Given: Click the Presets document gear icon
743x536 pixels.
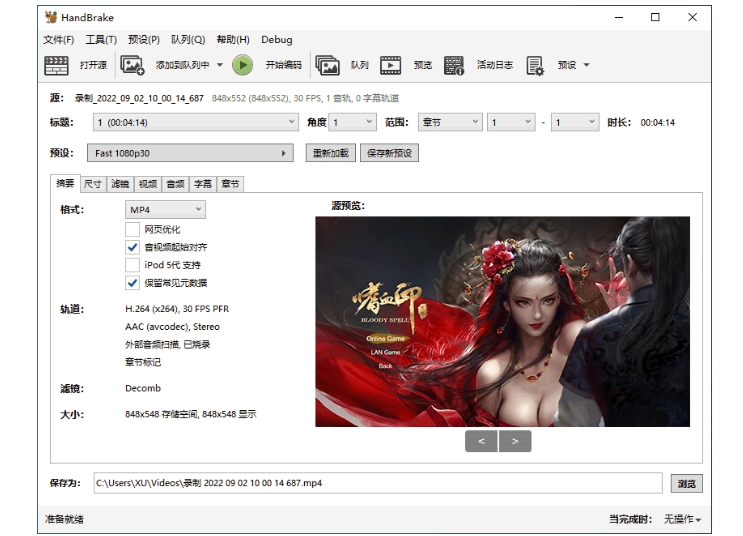Looking at the screenshot, I should tap(535, 65).
